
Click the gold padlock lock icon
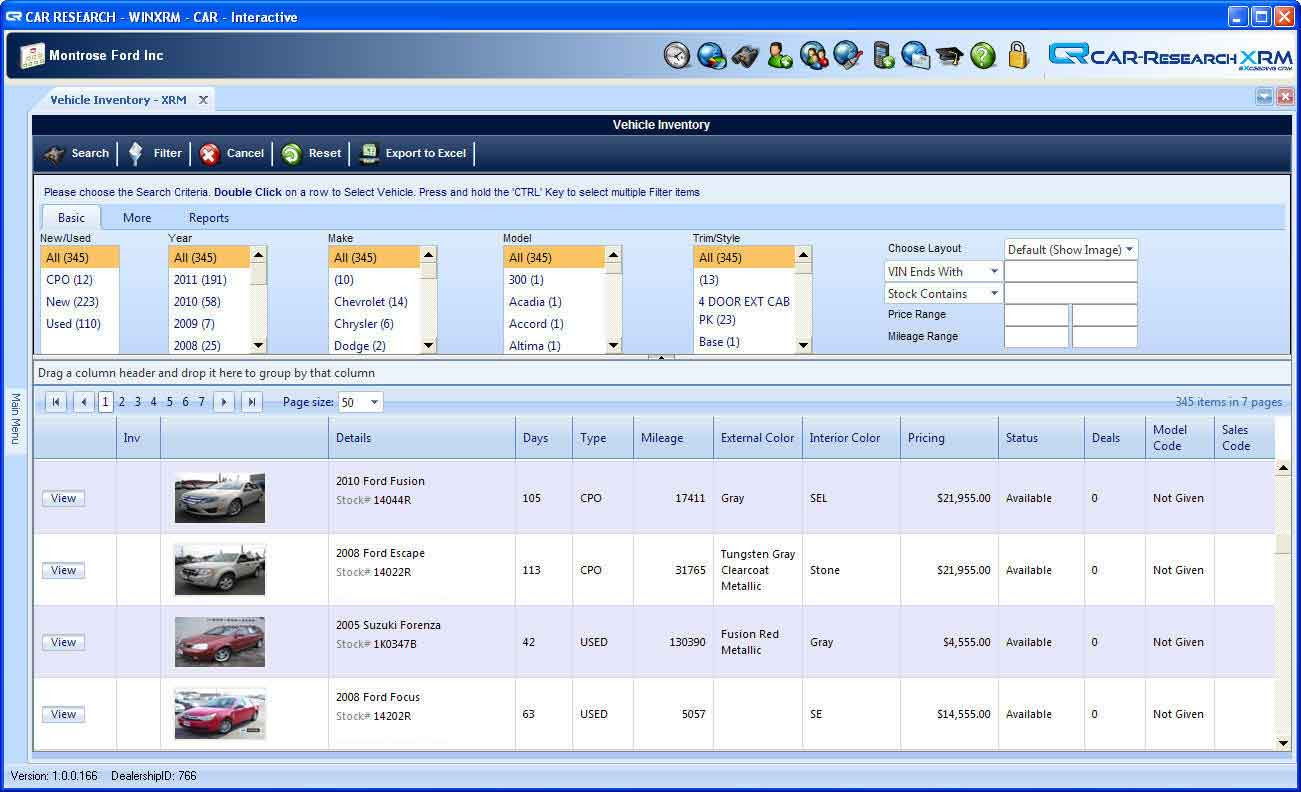coord(1018,54)
